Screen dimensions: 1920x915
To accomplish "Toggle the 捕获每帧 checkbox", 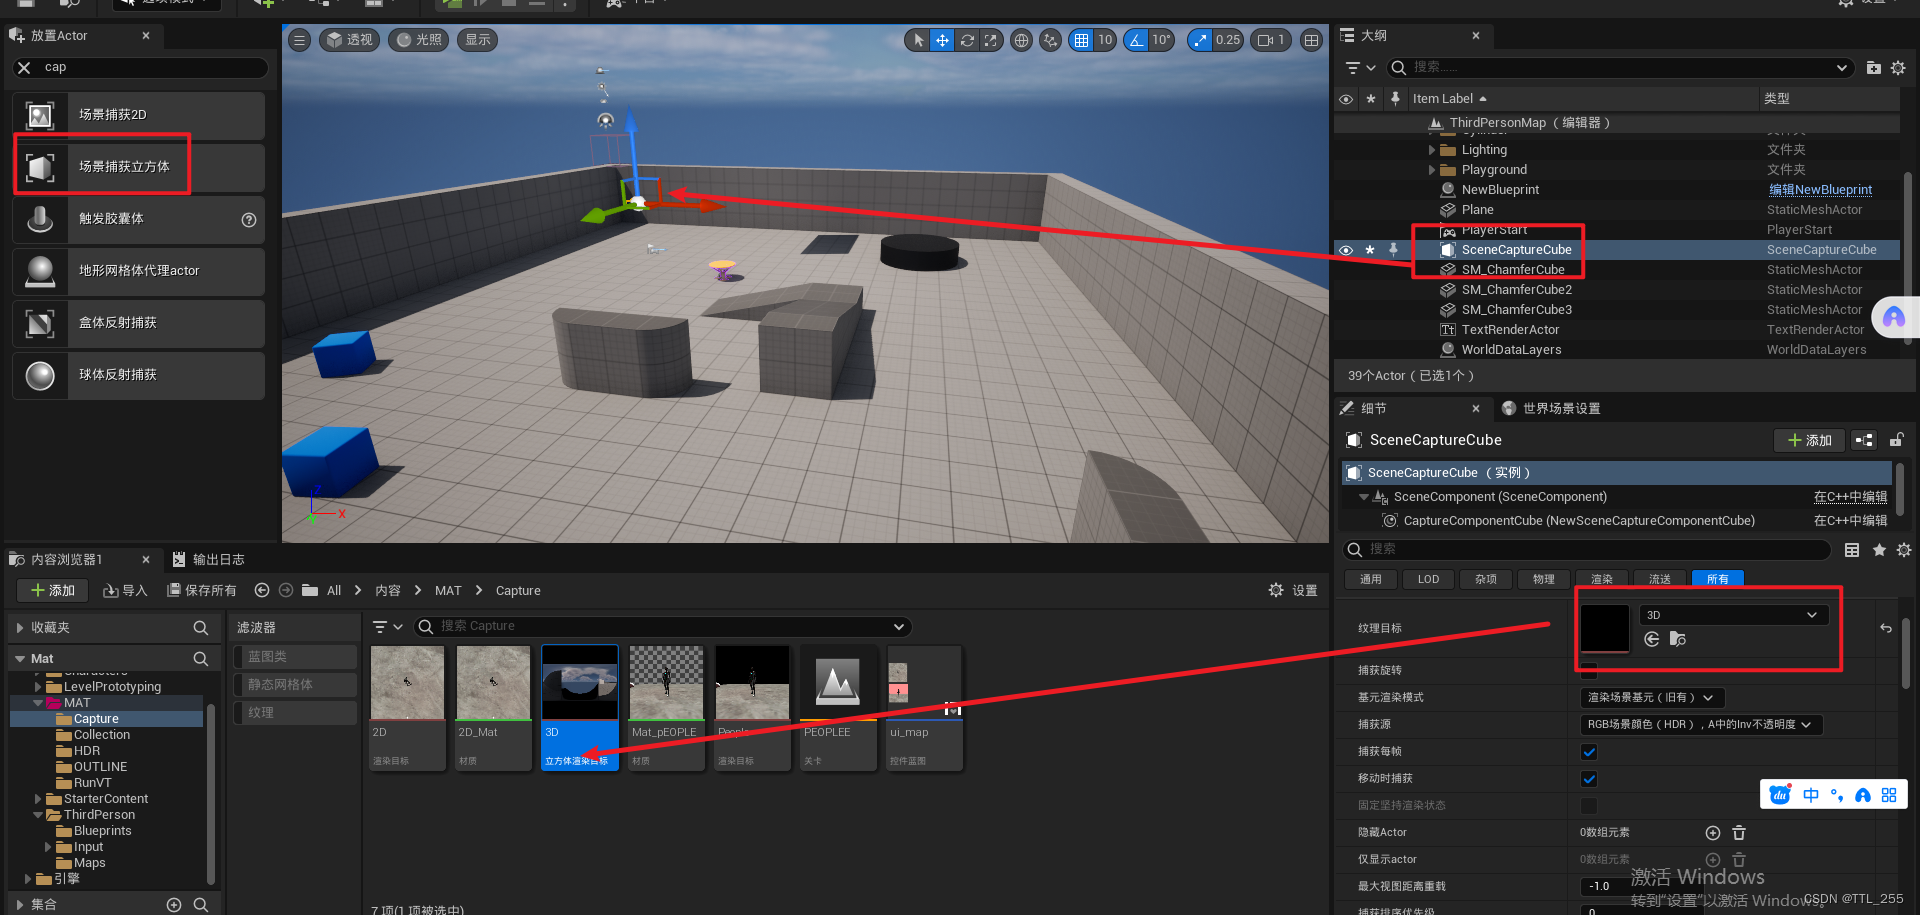I will (1589, 752).
